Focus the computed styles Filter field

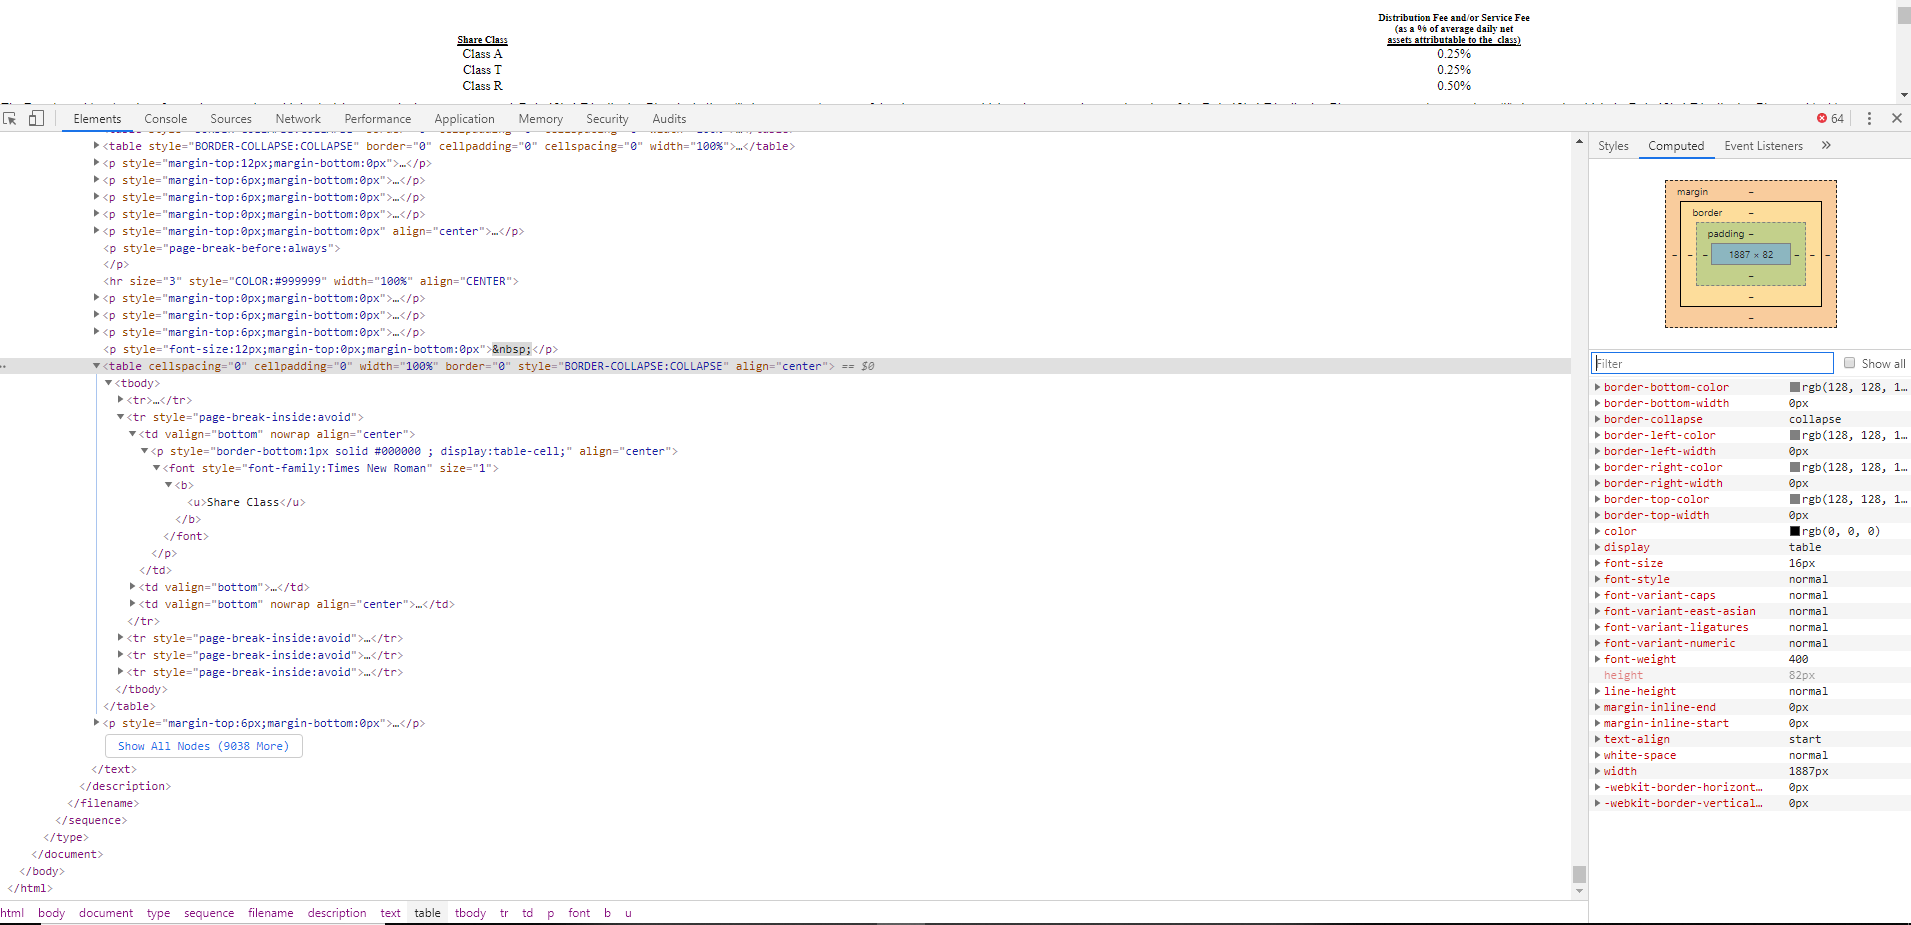click(x=1712, y=363)
